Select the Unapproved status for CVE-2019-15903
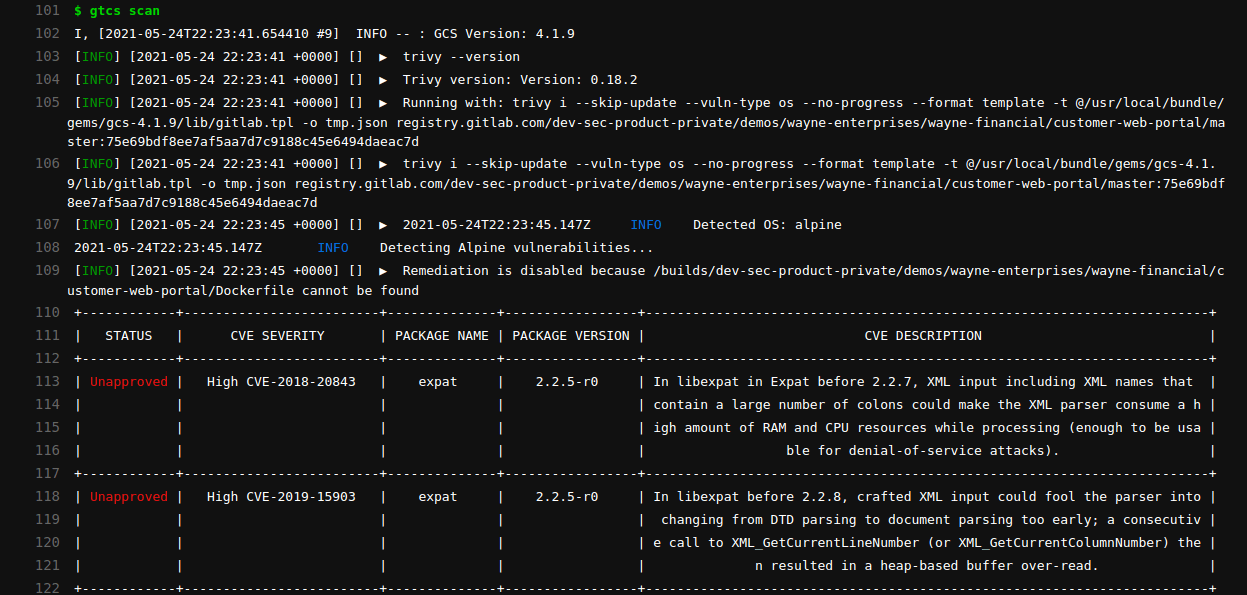The image size is (1247, 595). pyautogui.click(x=128, y=496)
